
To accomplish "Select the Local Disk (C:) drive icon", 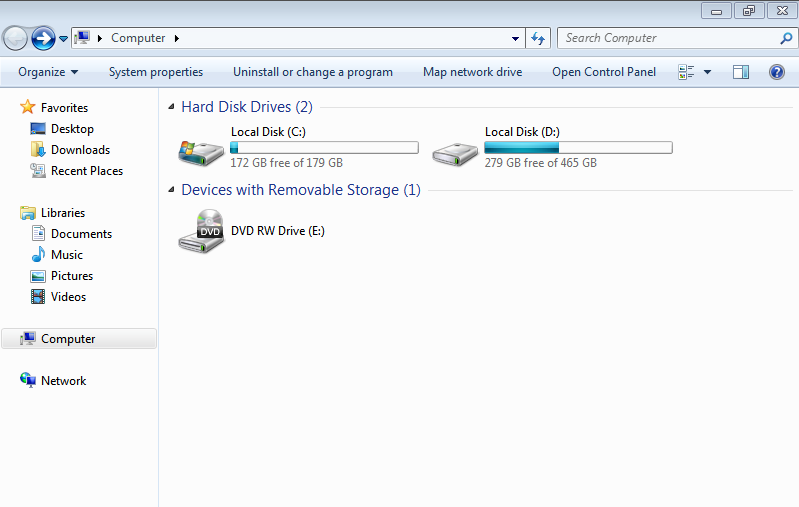I will point(201,153).
